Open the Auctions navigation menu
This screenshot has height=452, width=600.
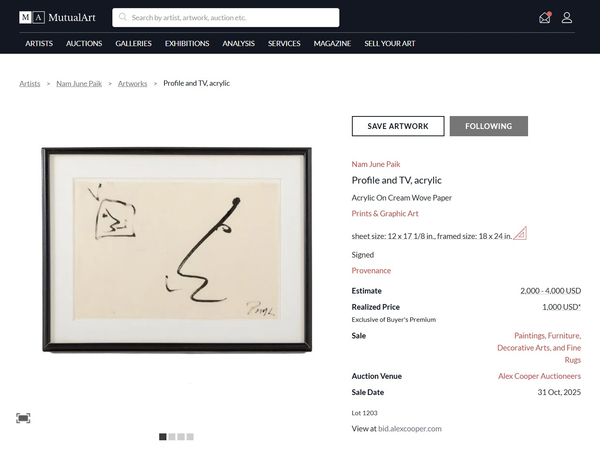pyautogui.click(x=84, y=44)
